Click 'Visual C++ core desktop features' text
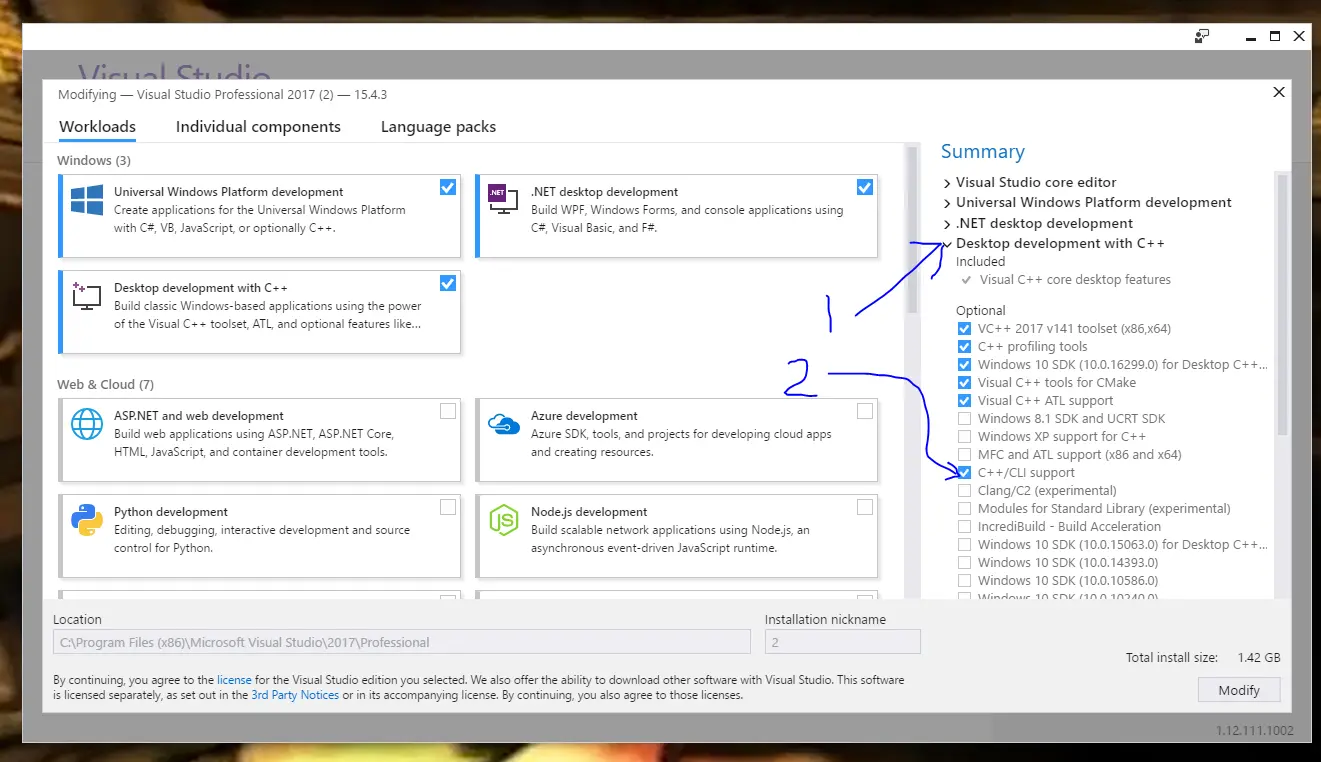Viewport: 1321px width, 762px height. point(1075,280)
